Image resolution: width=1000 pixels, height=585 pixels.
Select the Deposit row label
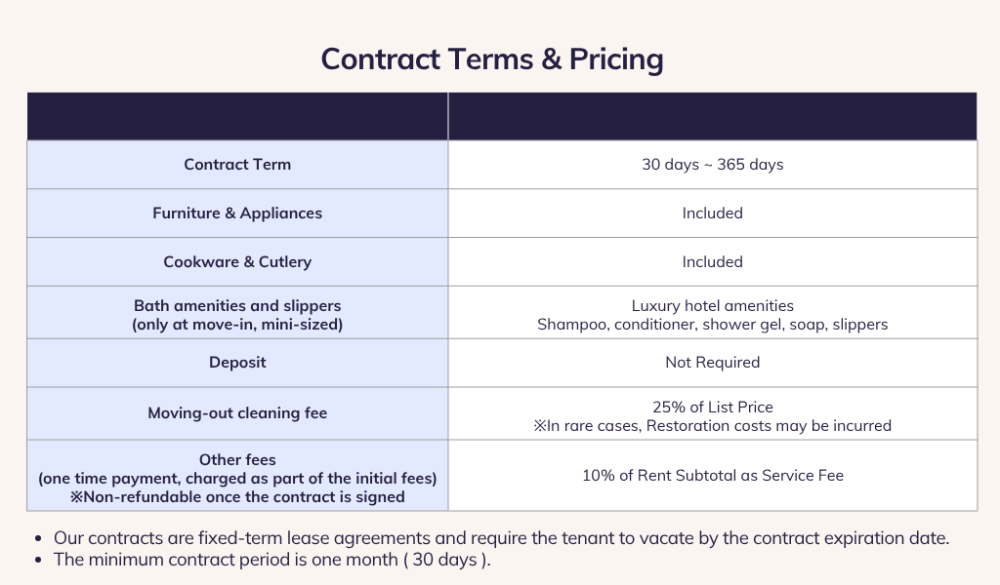237,362
